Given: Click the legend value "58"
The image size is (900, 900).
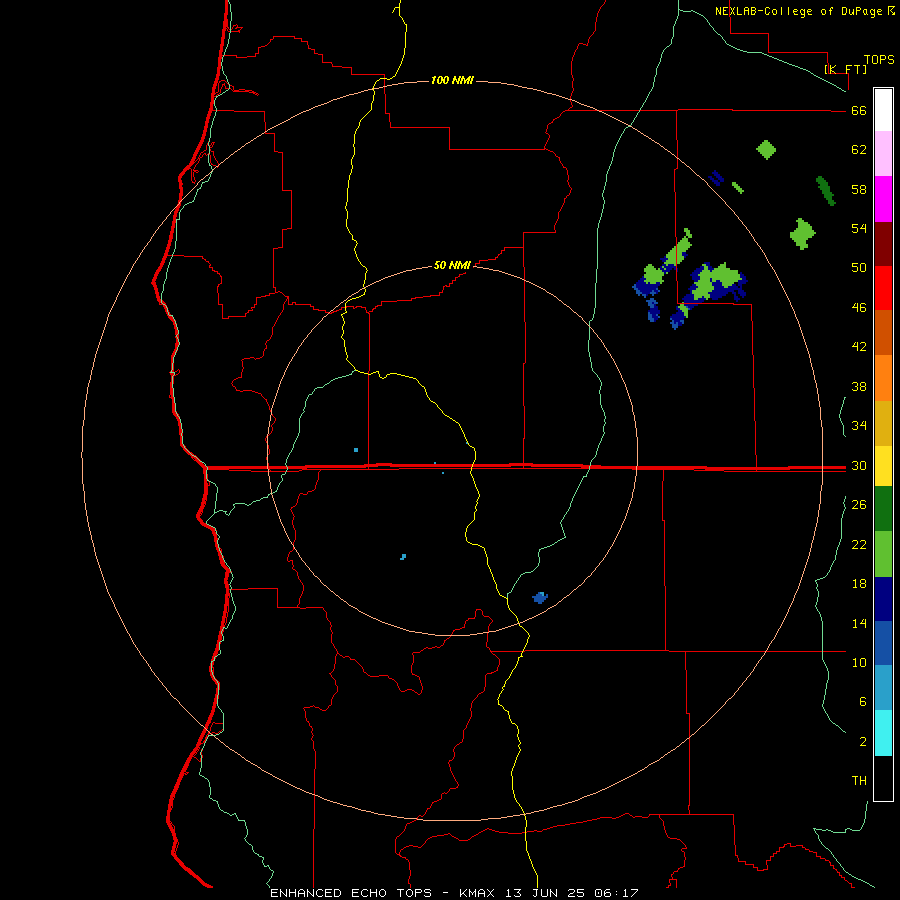Looking at the screenshot, I should (859, 189).
